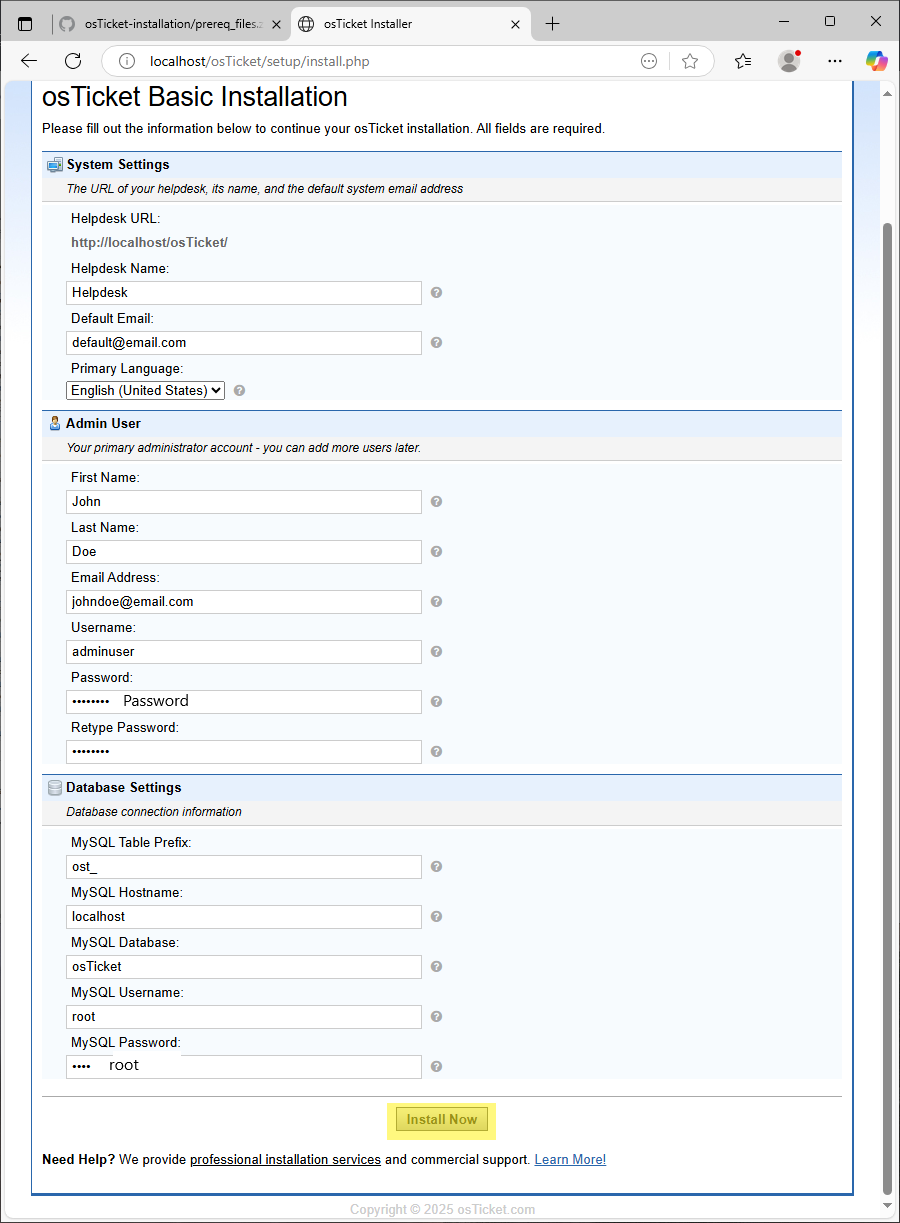This screenshot has width=900, height=1223.
Task: Open new tab with plus button
Action: click(x=553, y=24)
